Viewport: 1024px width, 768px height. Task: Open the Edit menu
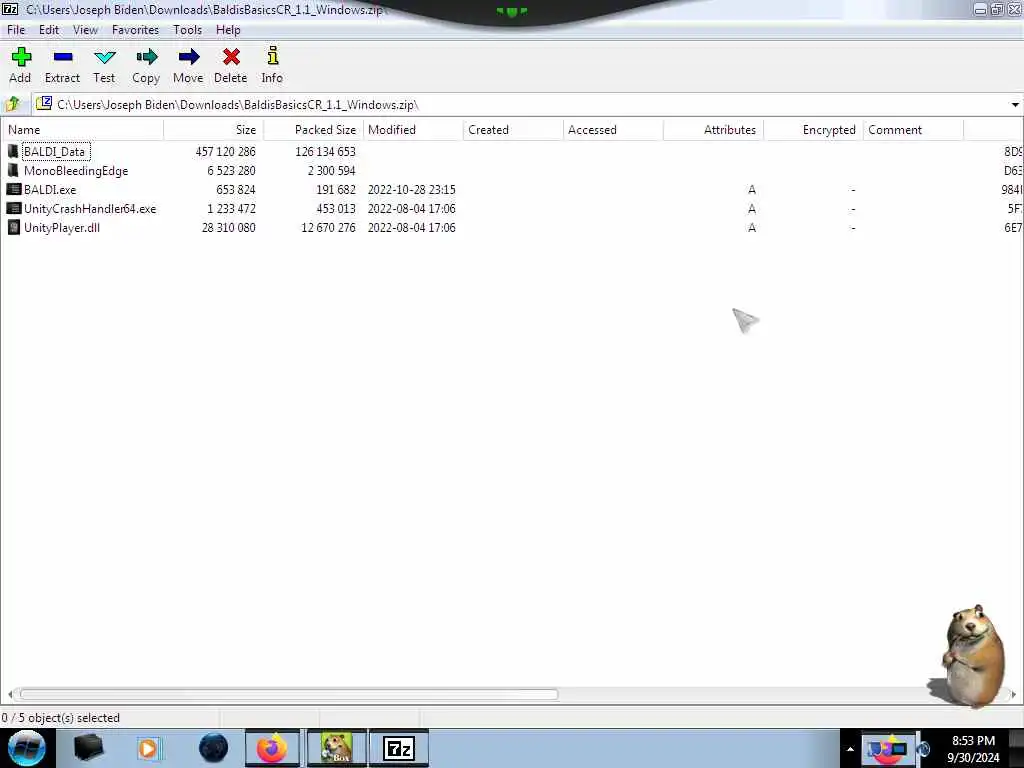pyautogui.click(x=49, y=30)
